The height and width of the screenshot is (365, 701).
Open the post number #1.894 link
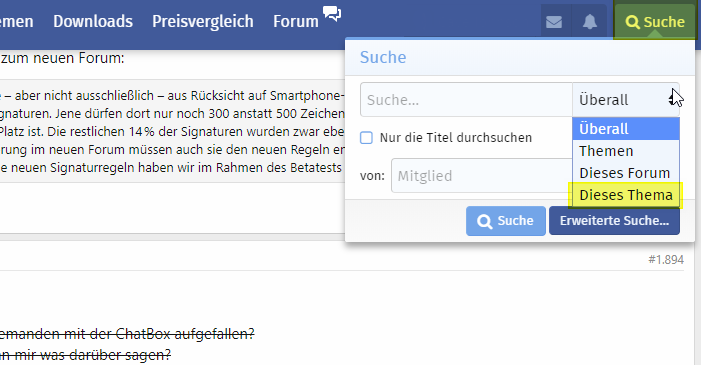tap(666, 259)
